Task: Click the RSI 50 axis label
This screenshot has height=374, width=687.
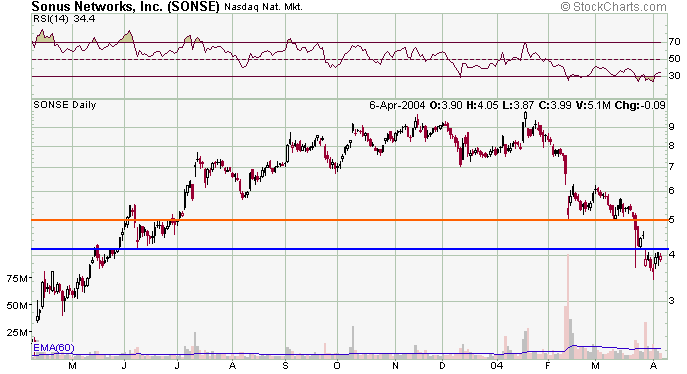Action: [x=675, y=59]
